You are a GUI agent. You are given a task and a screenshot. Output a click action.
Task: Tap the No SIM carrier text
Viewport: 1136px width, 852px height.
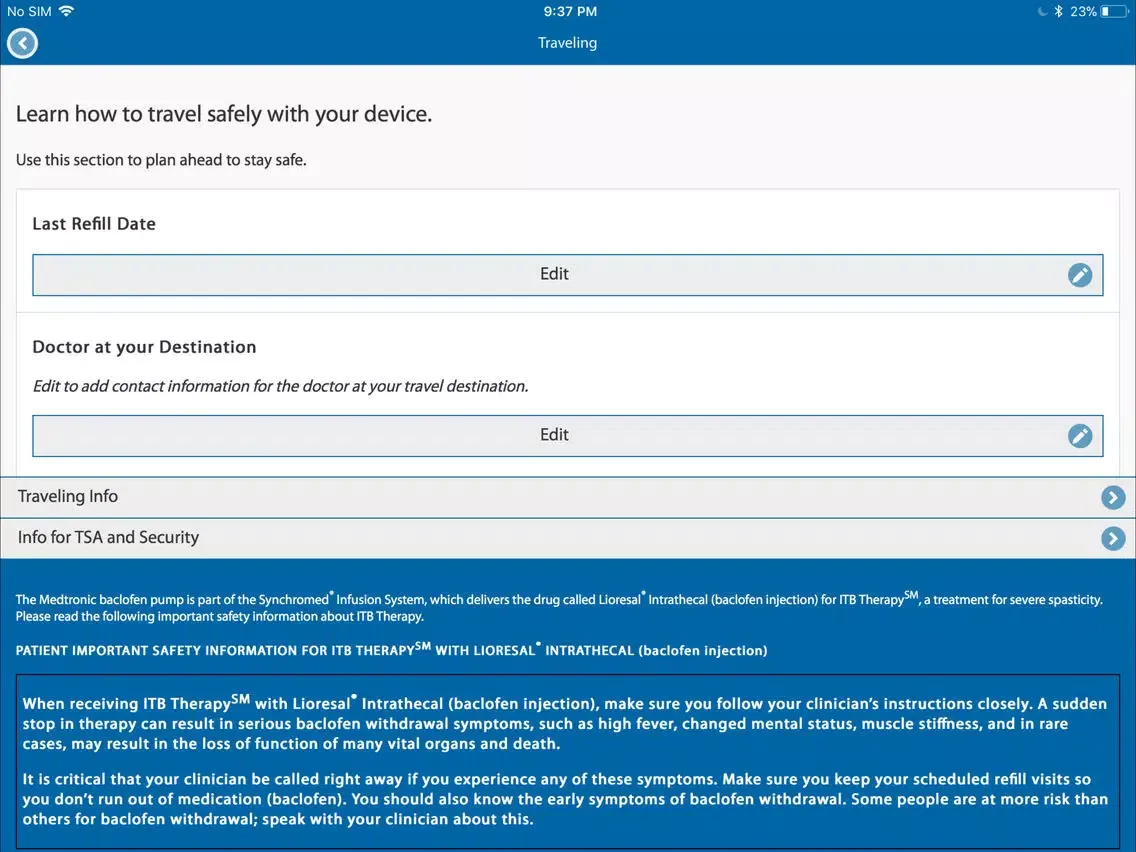[28, 12]
